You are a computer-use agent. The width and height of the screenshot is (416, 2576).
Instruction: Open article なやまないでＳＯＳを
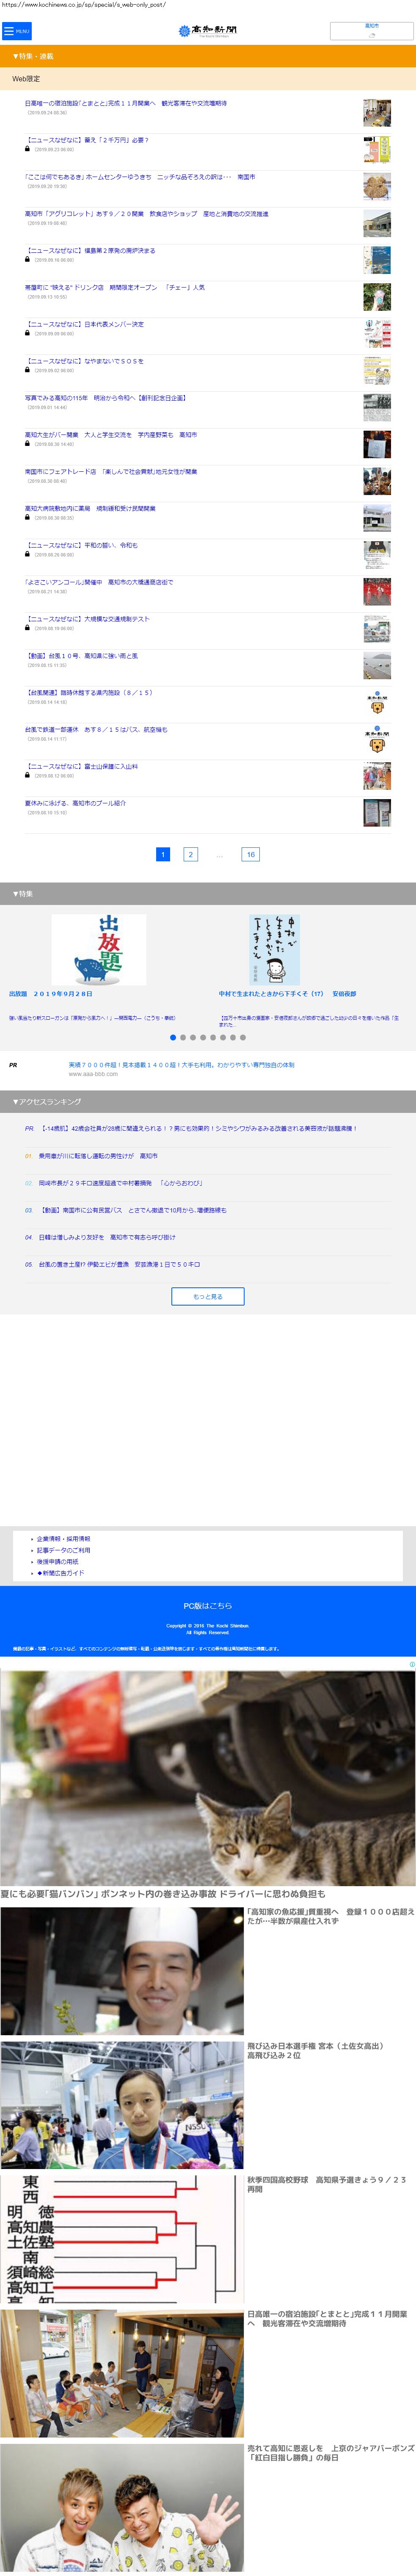[x=84, y=361]
